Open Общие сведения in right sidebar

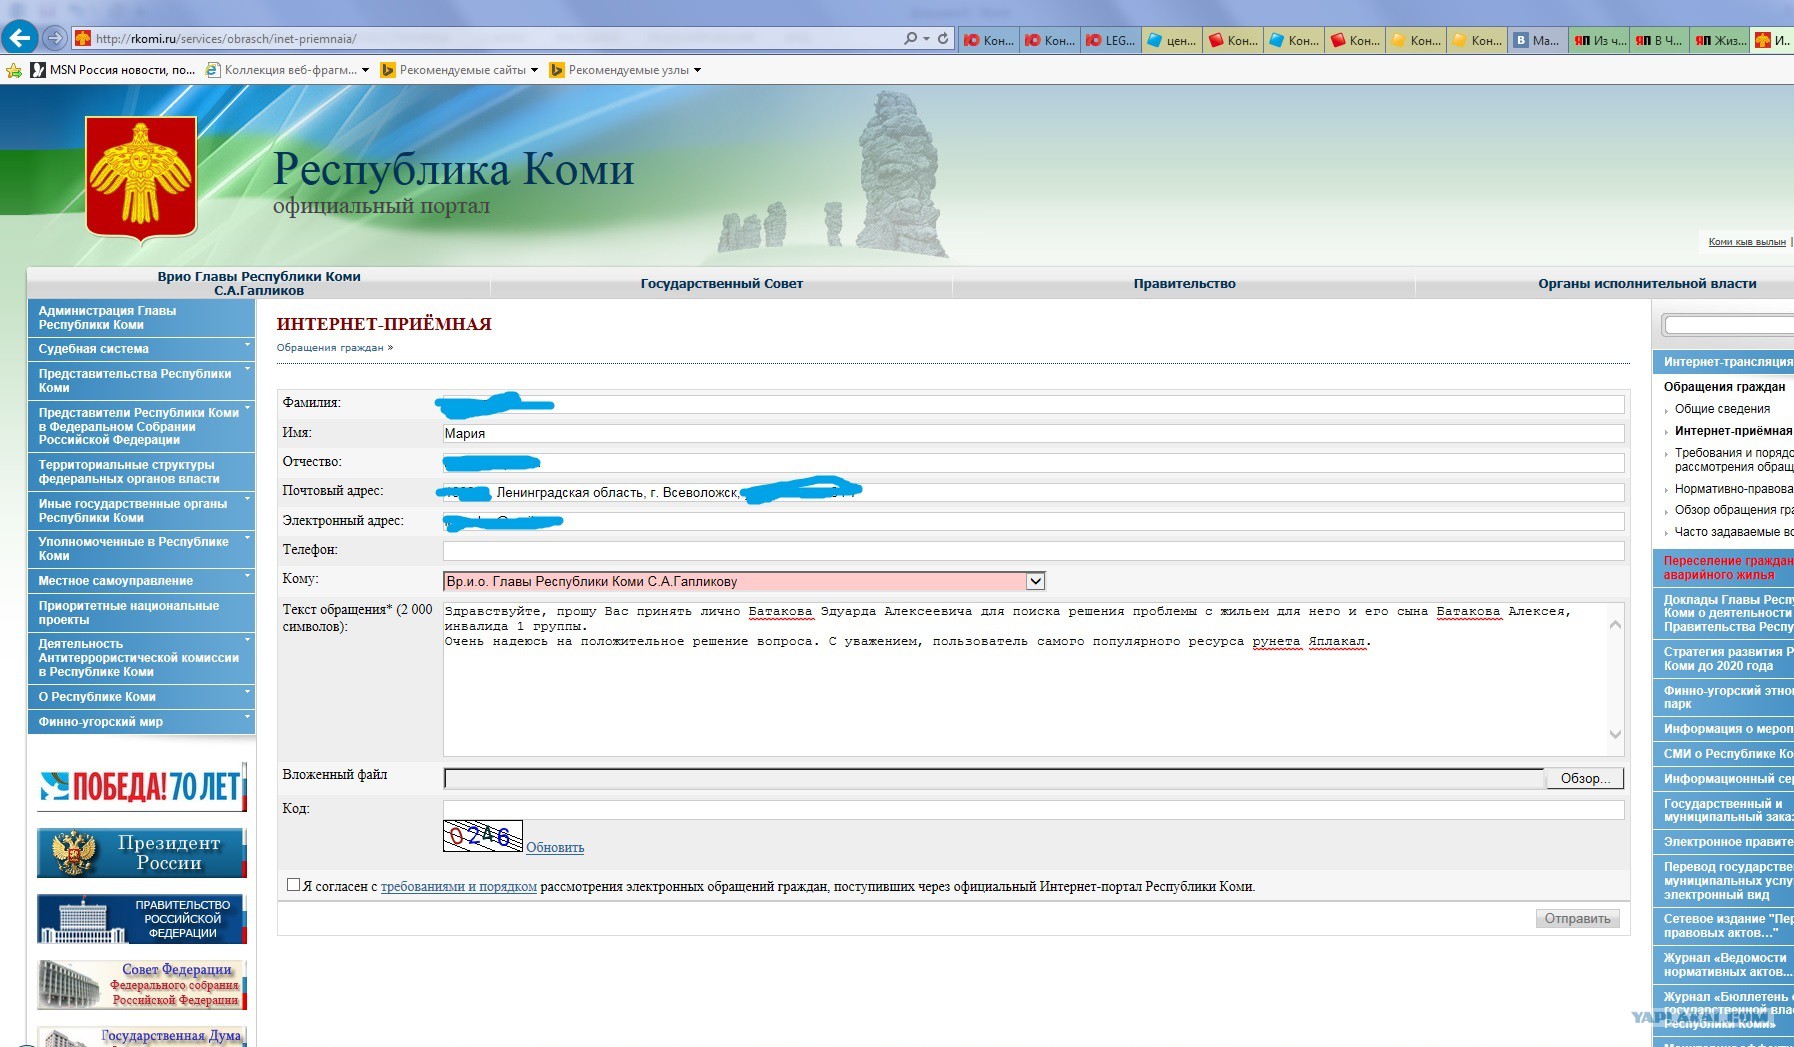pyautogui.click(x=1722, y=409)
